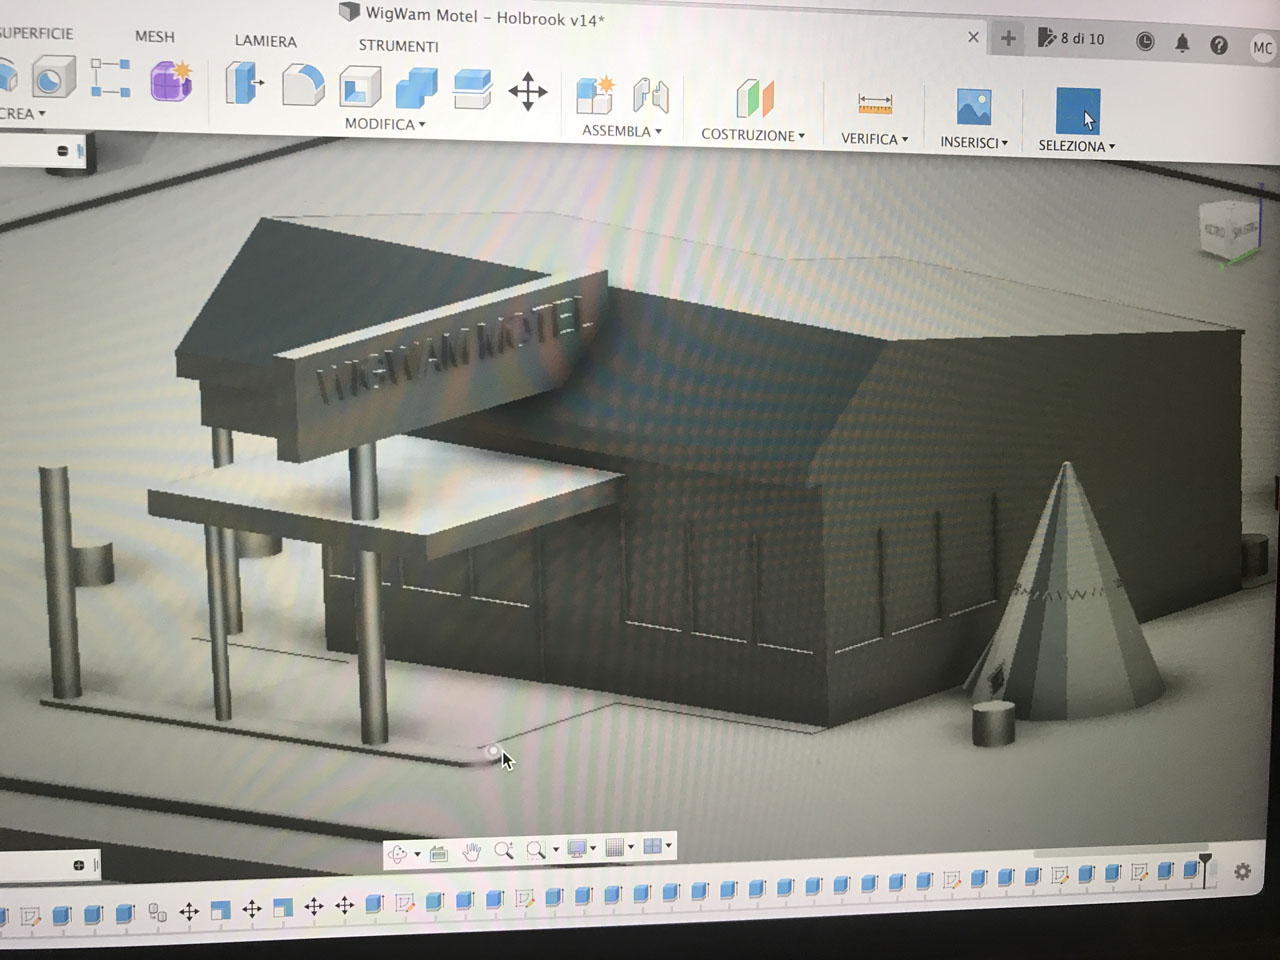Screen dimensions: 1280x960
Task: Select the Press Pull tool
Action: [x=244, y=83]
